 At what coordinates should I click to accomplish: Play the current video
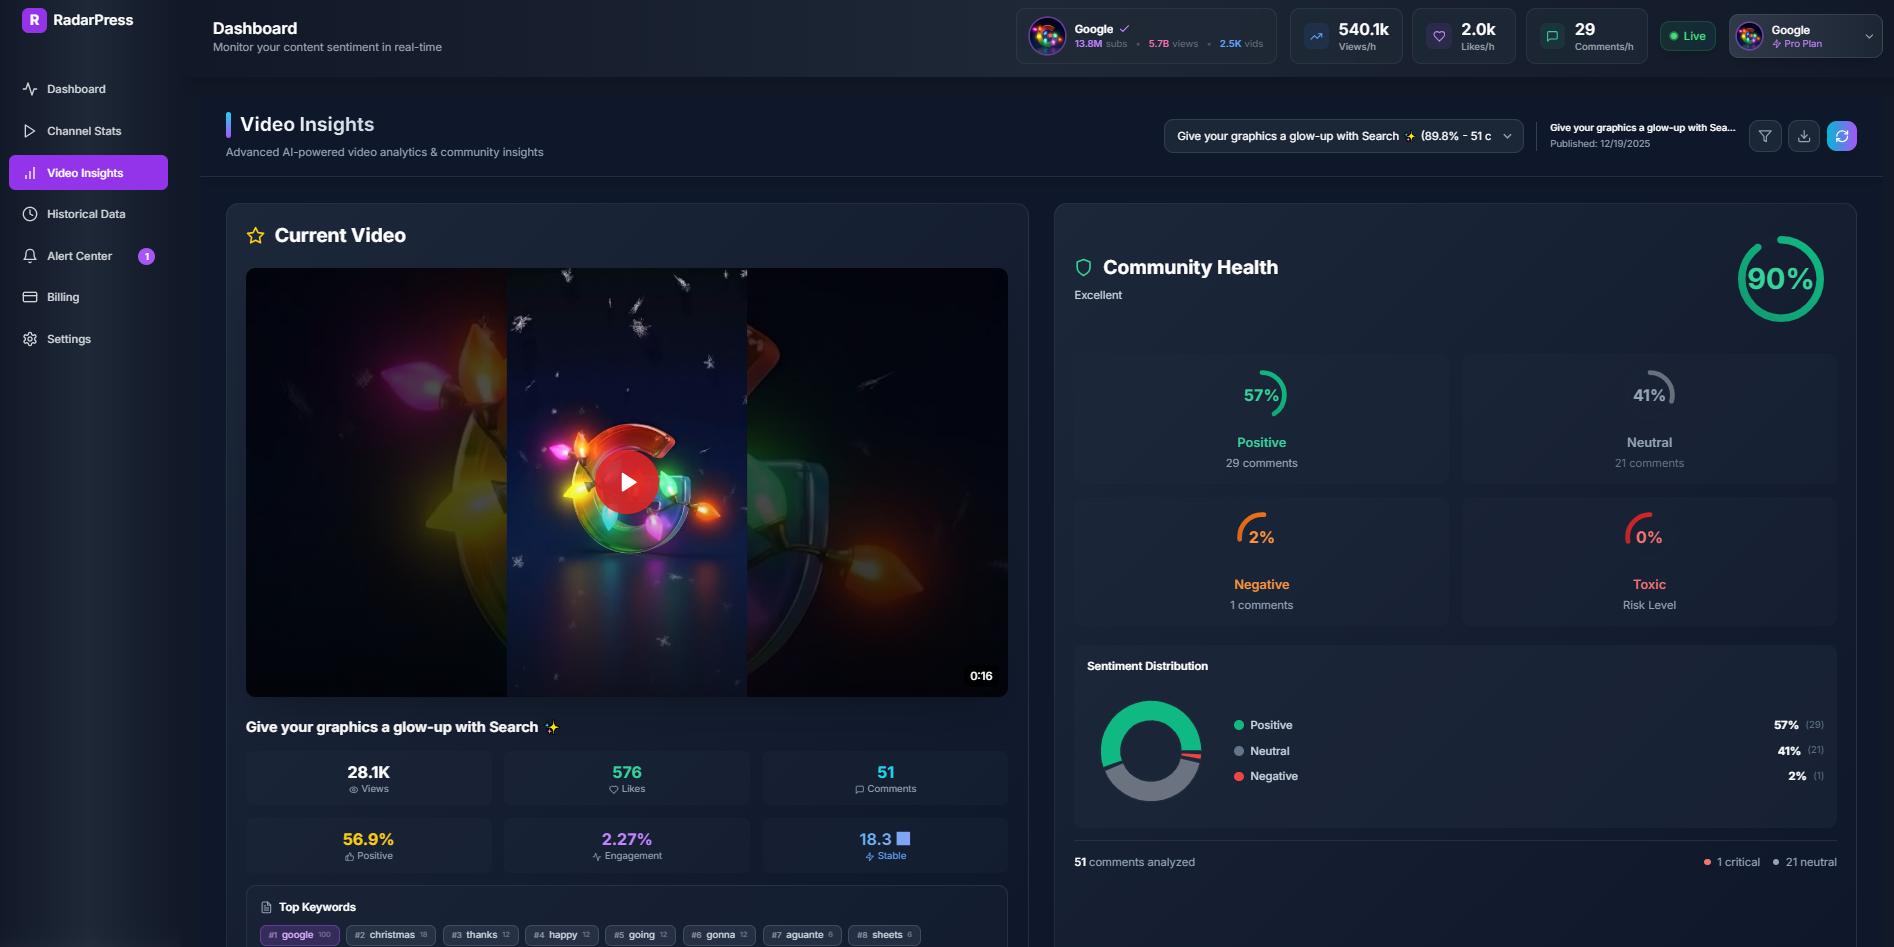click(627, 481)
